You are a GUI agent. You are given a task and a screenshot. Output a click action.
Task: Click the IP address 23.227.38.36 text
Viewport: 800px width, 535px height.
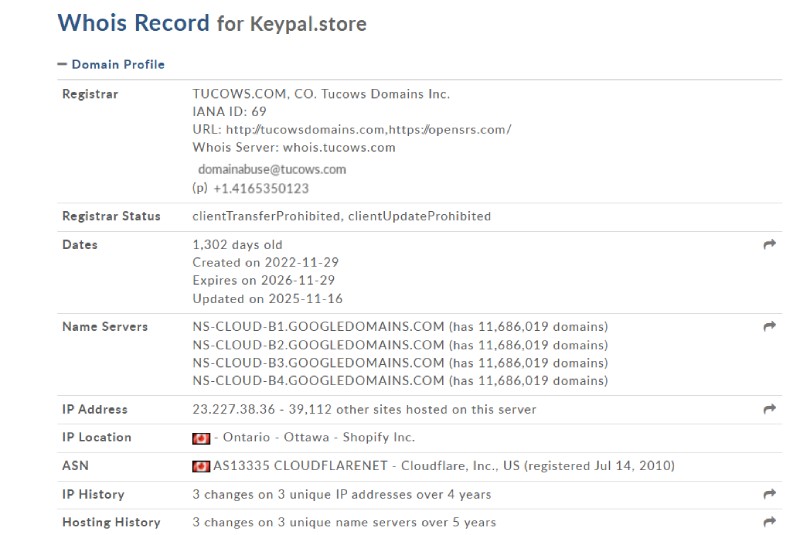(x=234, y=409)
